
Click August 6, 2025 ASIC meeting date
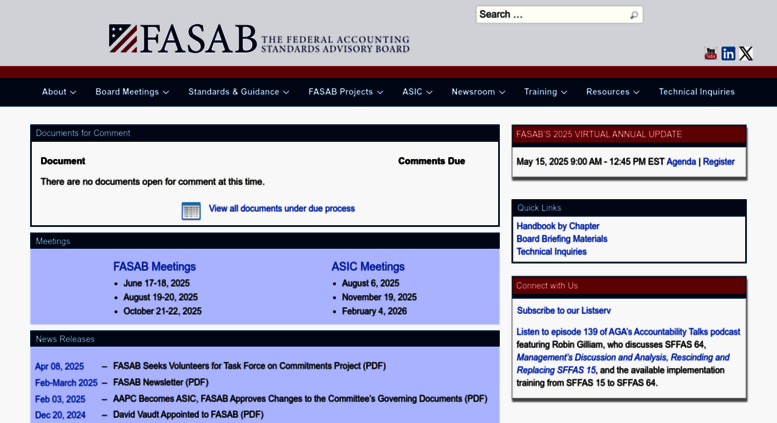pos(371,283)
